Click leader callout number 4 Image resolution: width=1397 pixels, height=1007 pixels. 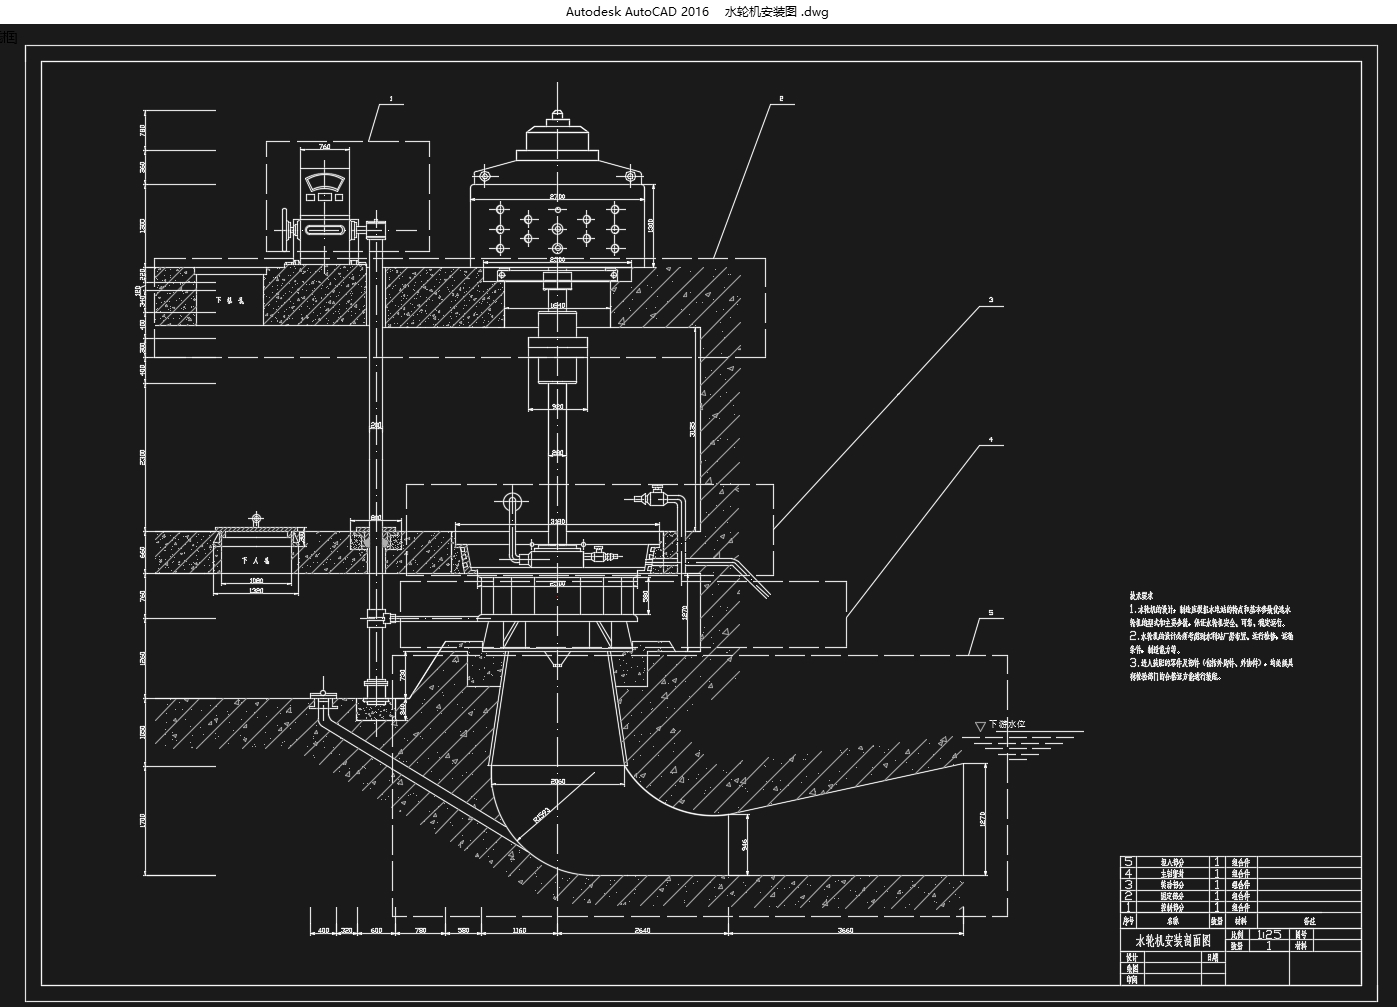pyautogui.click(x=990, y=439)
